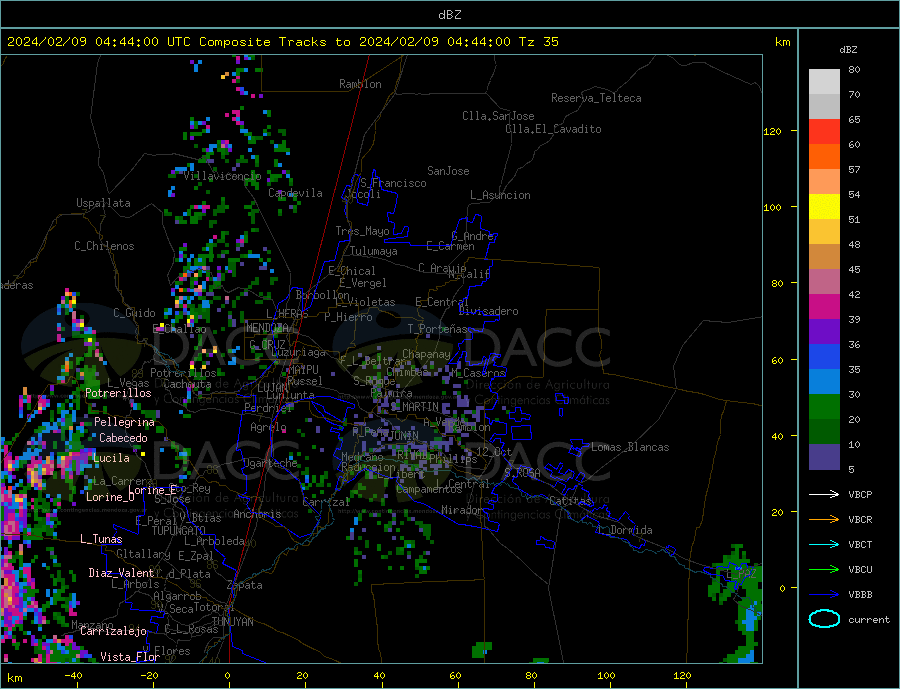The image size is (900, 689).
Task: Click the TUPUNGATO label
Action: coord(179,531)
